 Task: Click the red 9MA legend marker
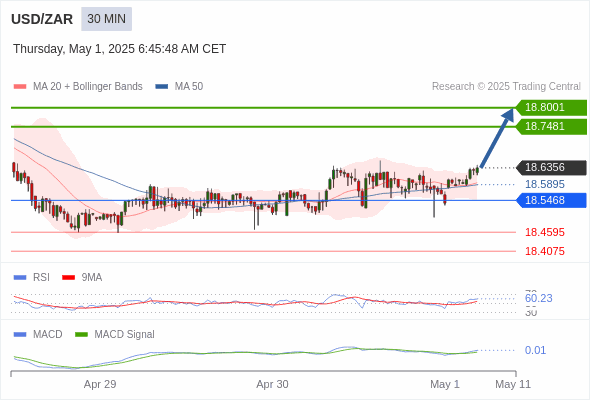(68, 278)
